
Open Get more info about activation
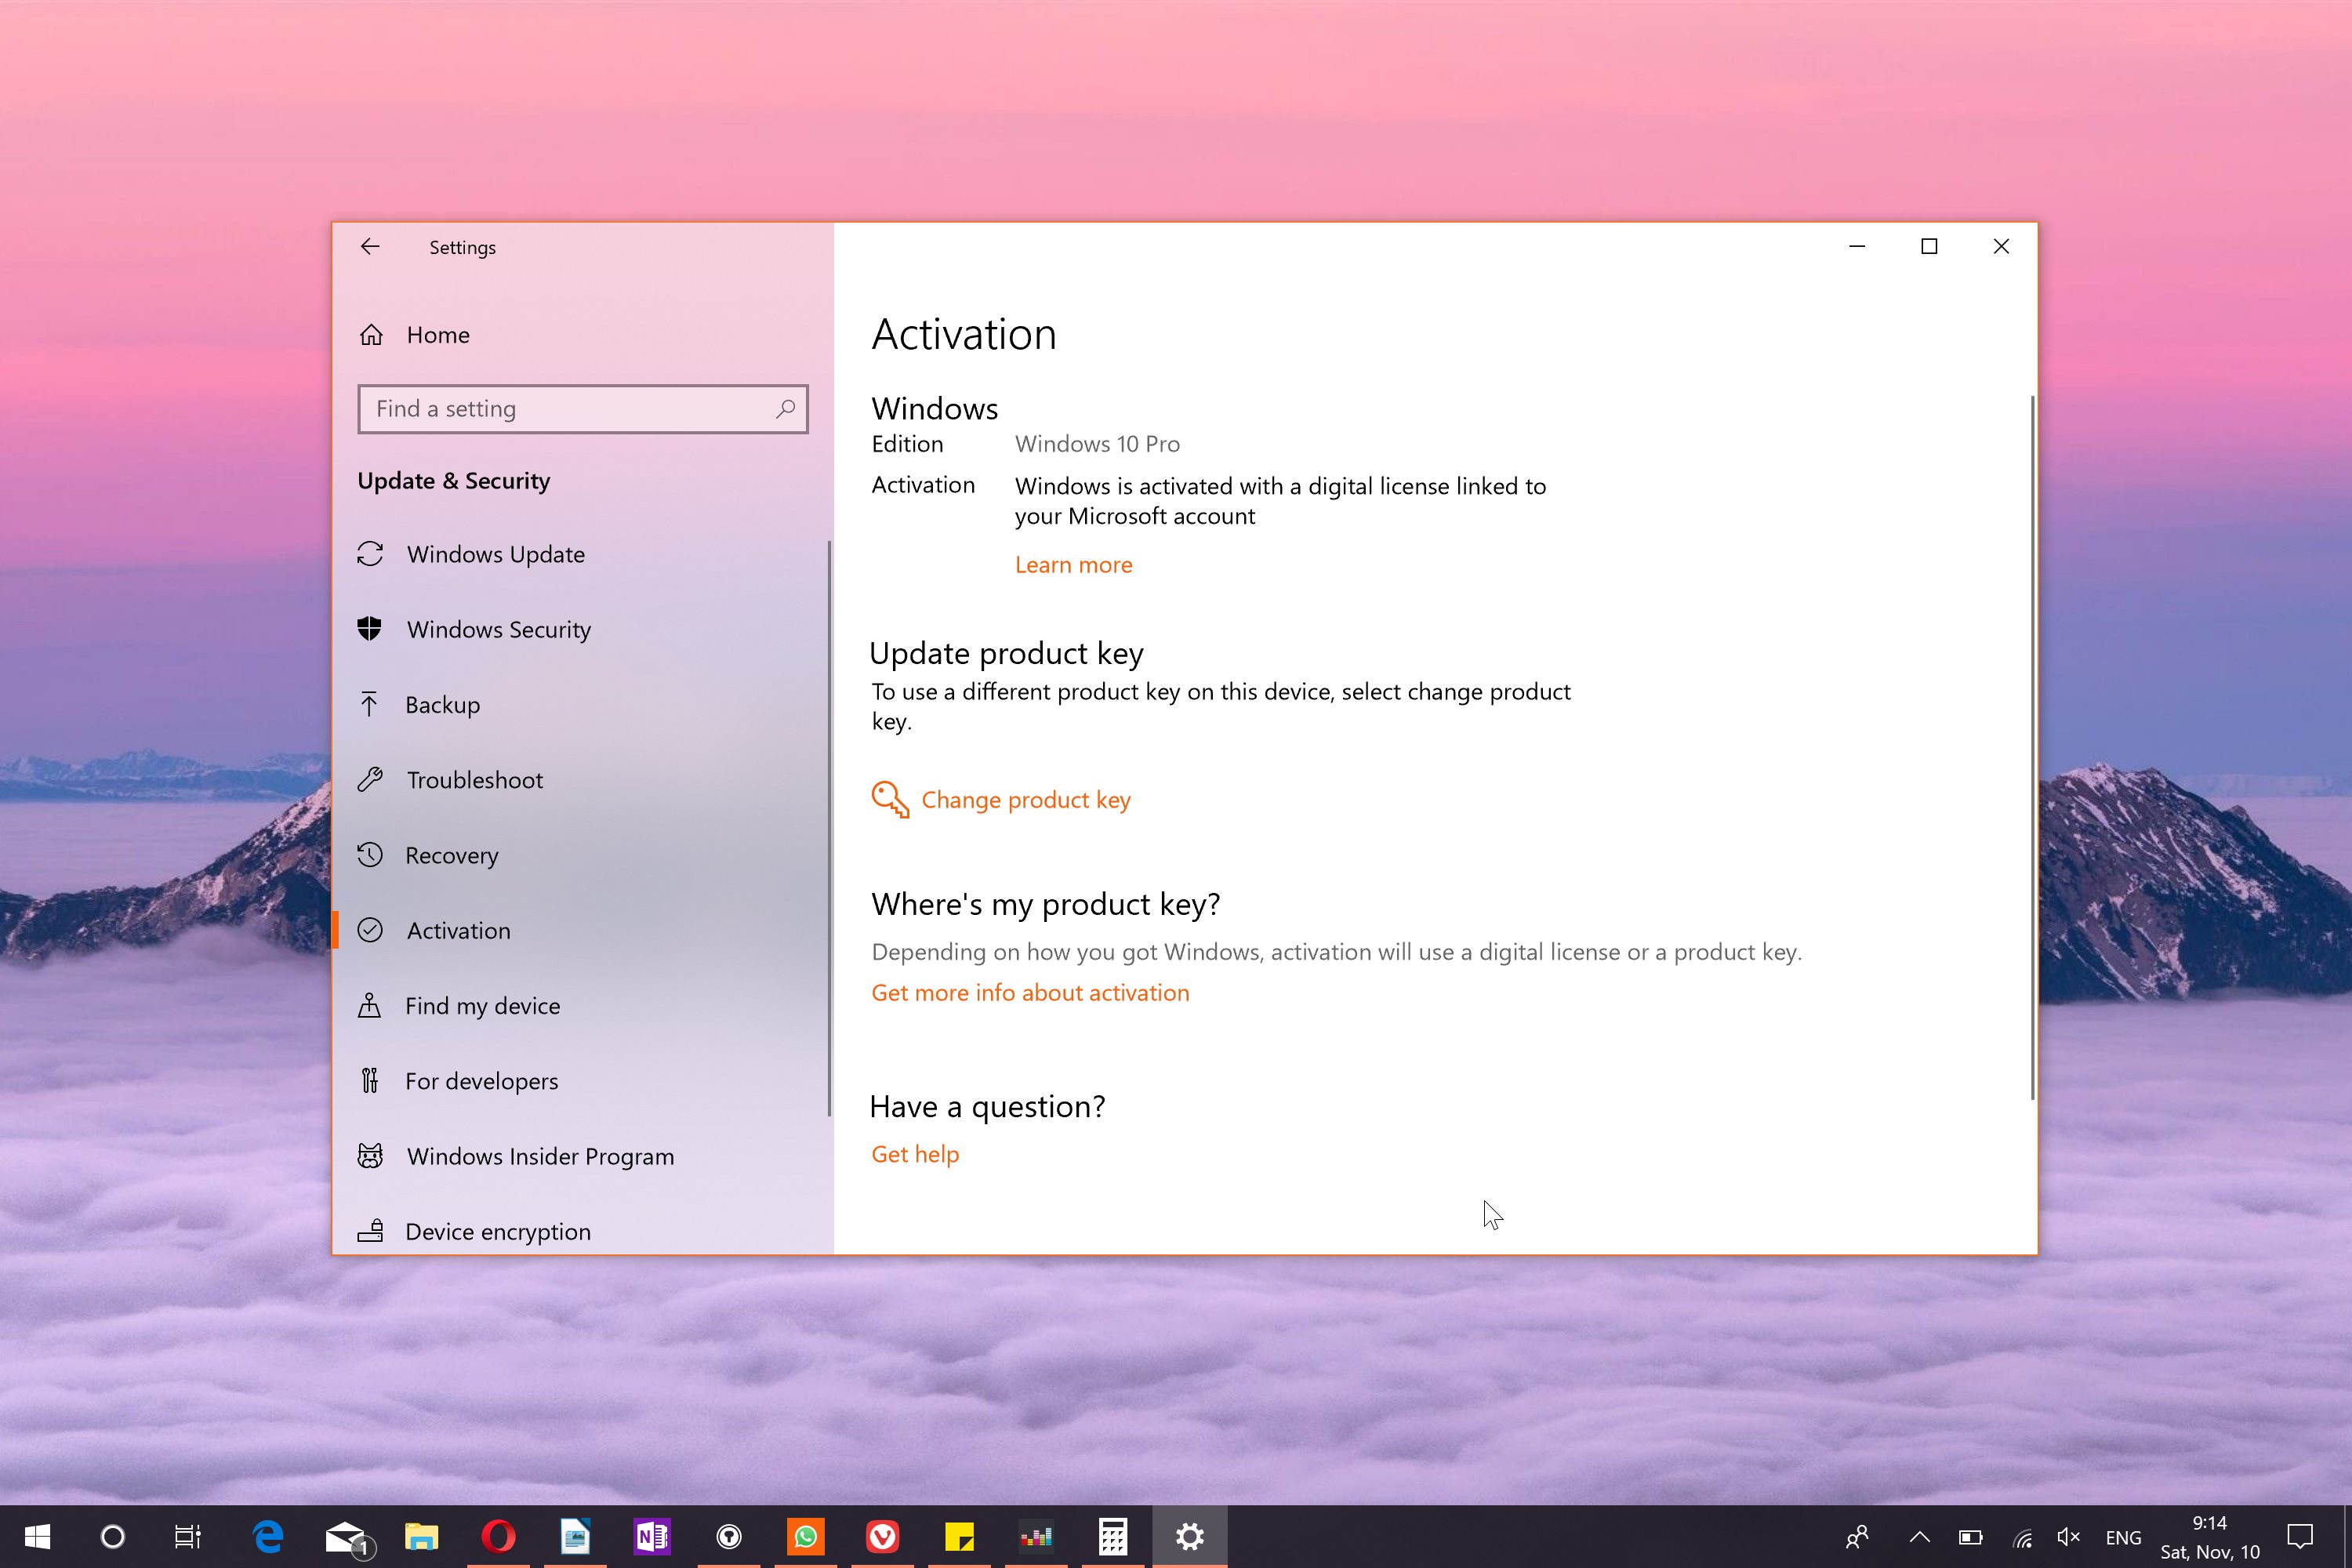point(1030,993)
